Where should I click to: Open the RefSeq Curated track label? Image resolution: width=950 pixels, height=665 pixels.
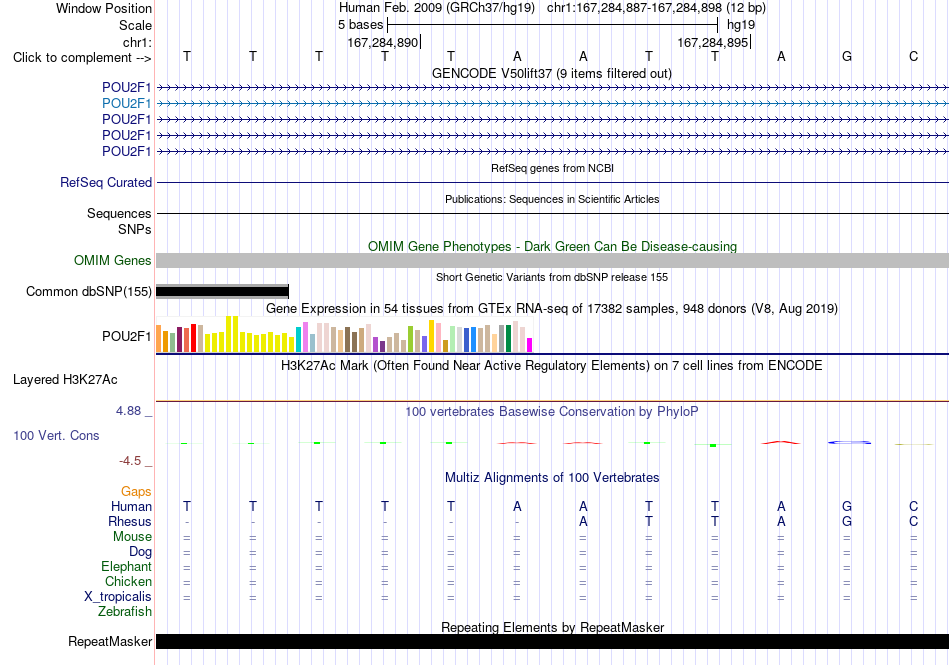[106, 182]
